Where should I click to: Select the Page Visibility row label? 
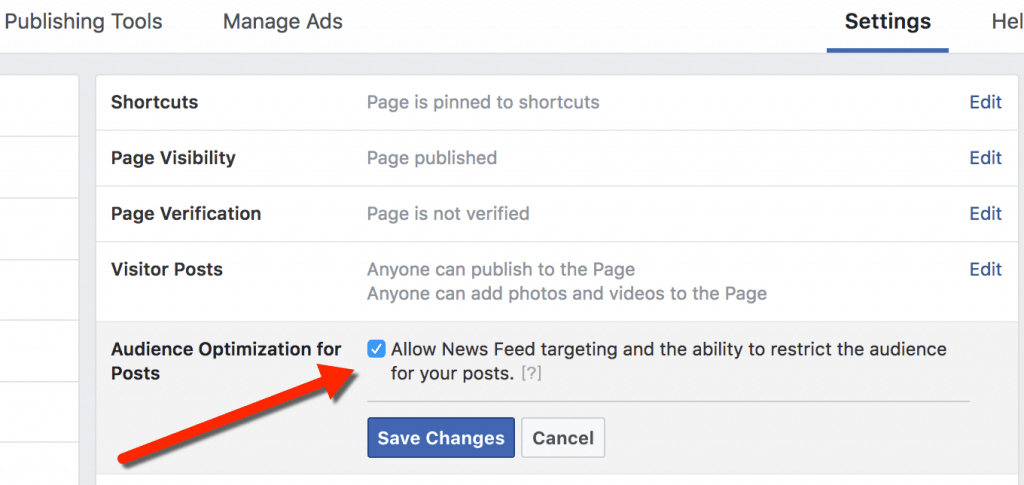point(173,158)
